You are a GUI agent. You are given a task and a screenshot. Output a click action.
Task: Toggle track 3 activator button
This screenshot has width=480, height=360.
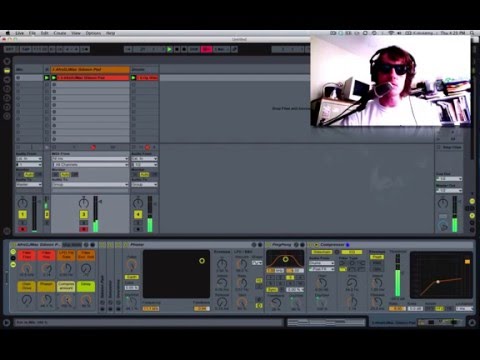(x=84, y=214)
